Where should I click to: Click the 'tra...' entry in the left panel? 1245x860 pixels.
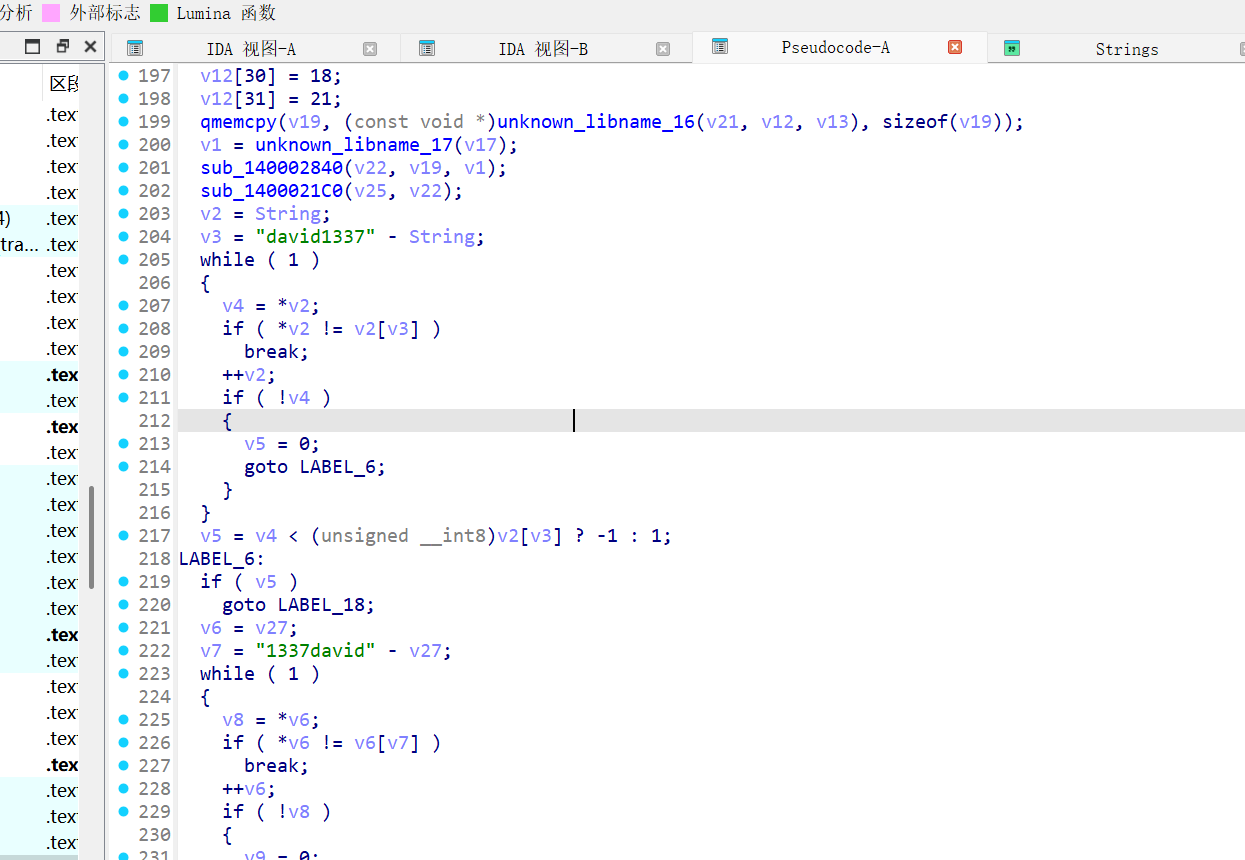point(18,245)
